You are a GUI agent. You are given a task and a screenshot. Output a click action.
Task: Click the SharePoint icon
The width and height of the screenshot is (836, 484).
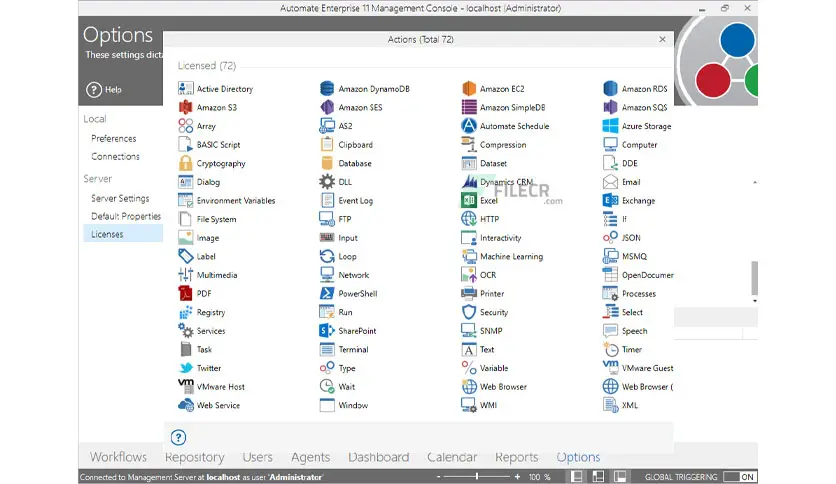click(x=327, y=330)
